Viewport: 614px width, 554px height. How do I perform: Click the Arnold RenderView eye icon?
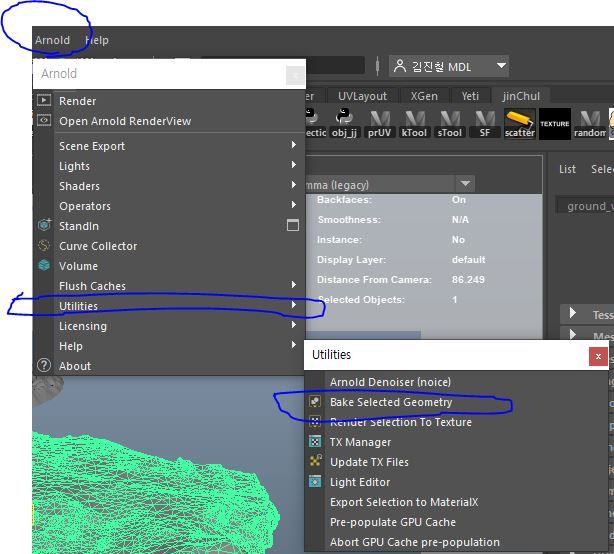[44, 120]
